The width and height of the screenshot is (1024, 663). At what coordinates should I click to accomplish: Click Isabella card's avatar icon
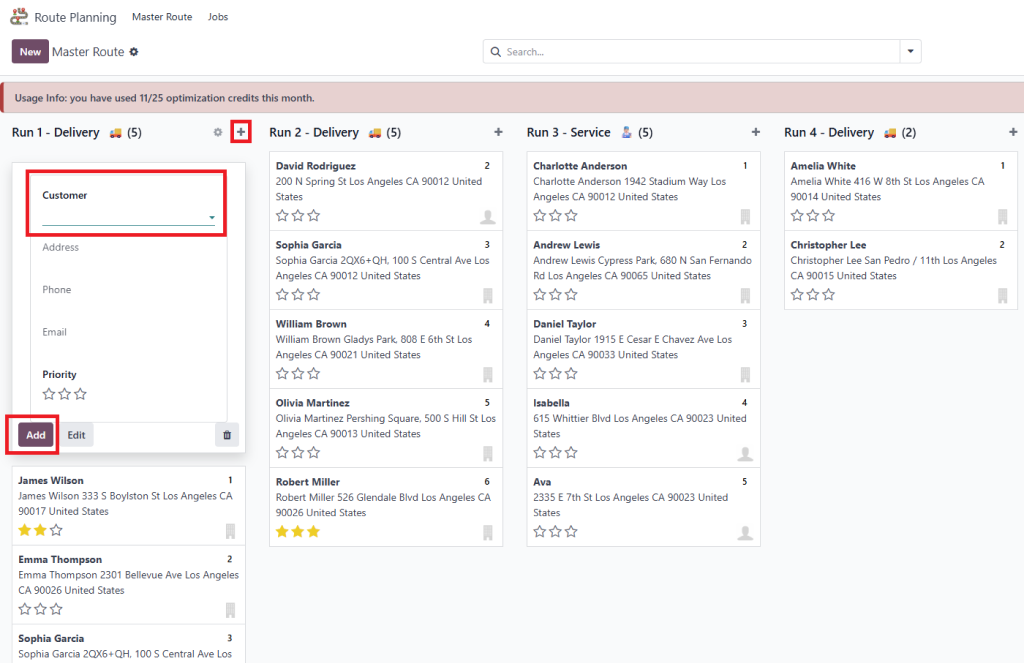745,454
